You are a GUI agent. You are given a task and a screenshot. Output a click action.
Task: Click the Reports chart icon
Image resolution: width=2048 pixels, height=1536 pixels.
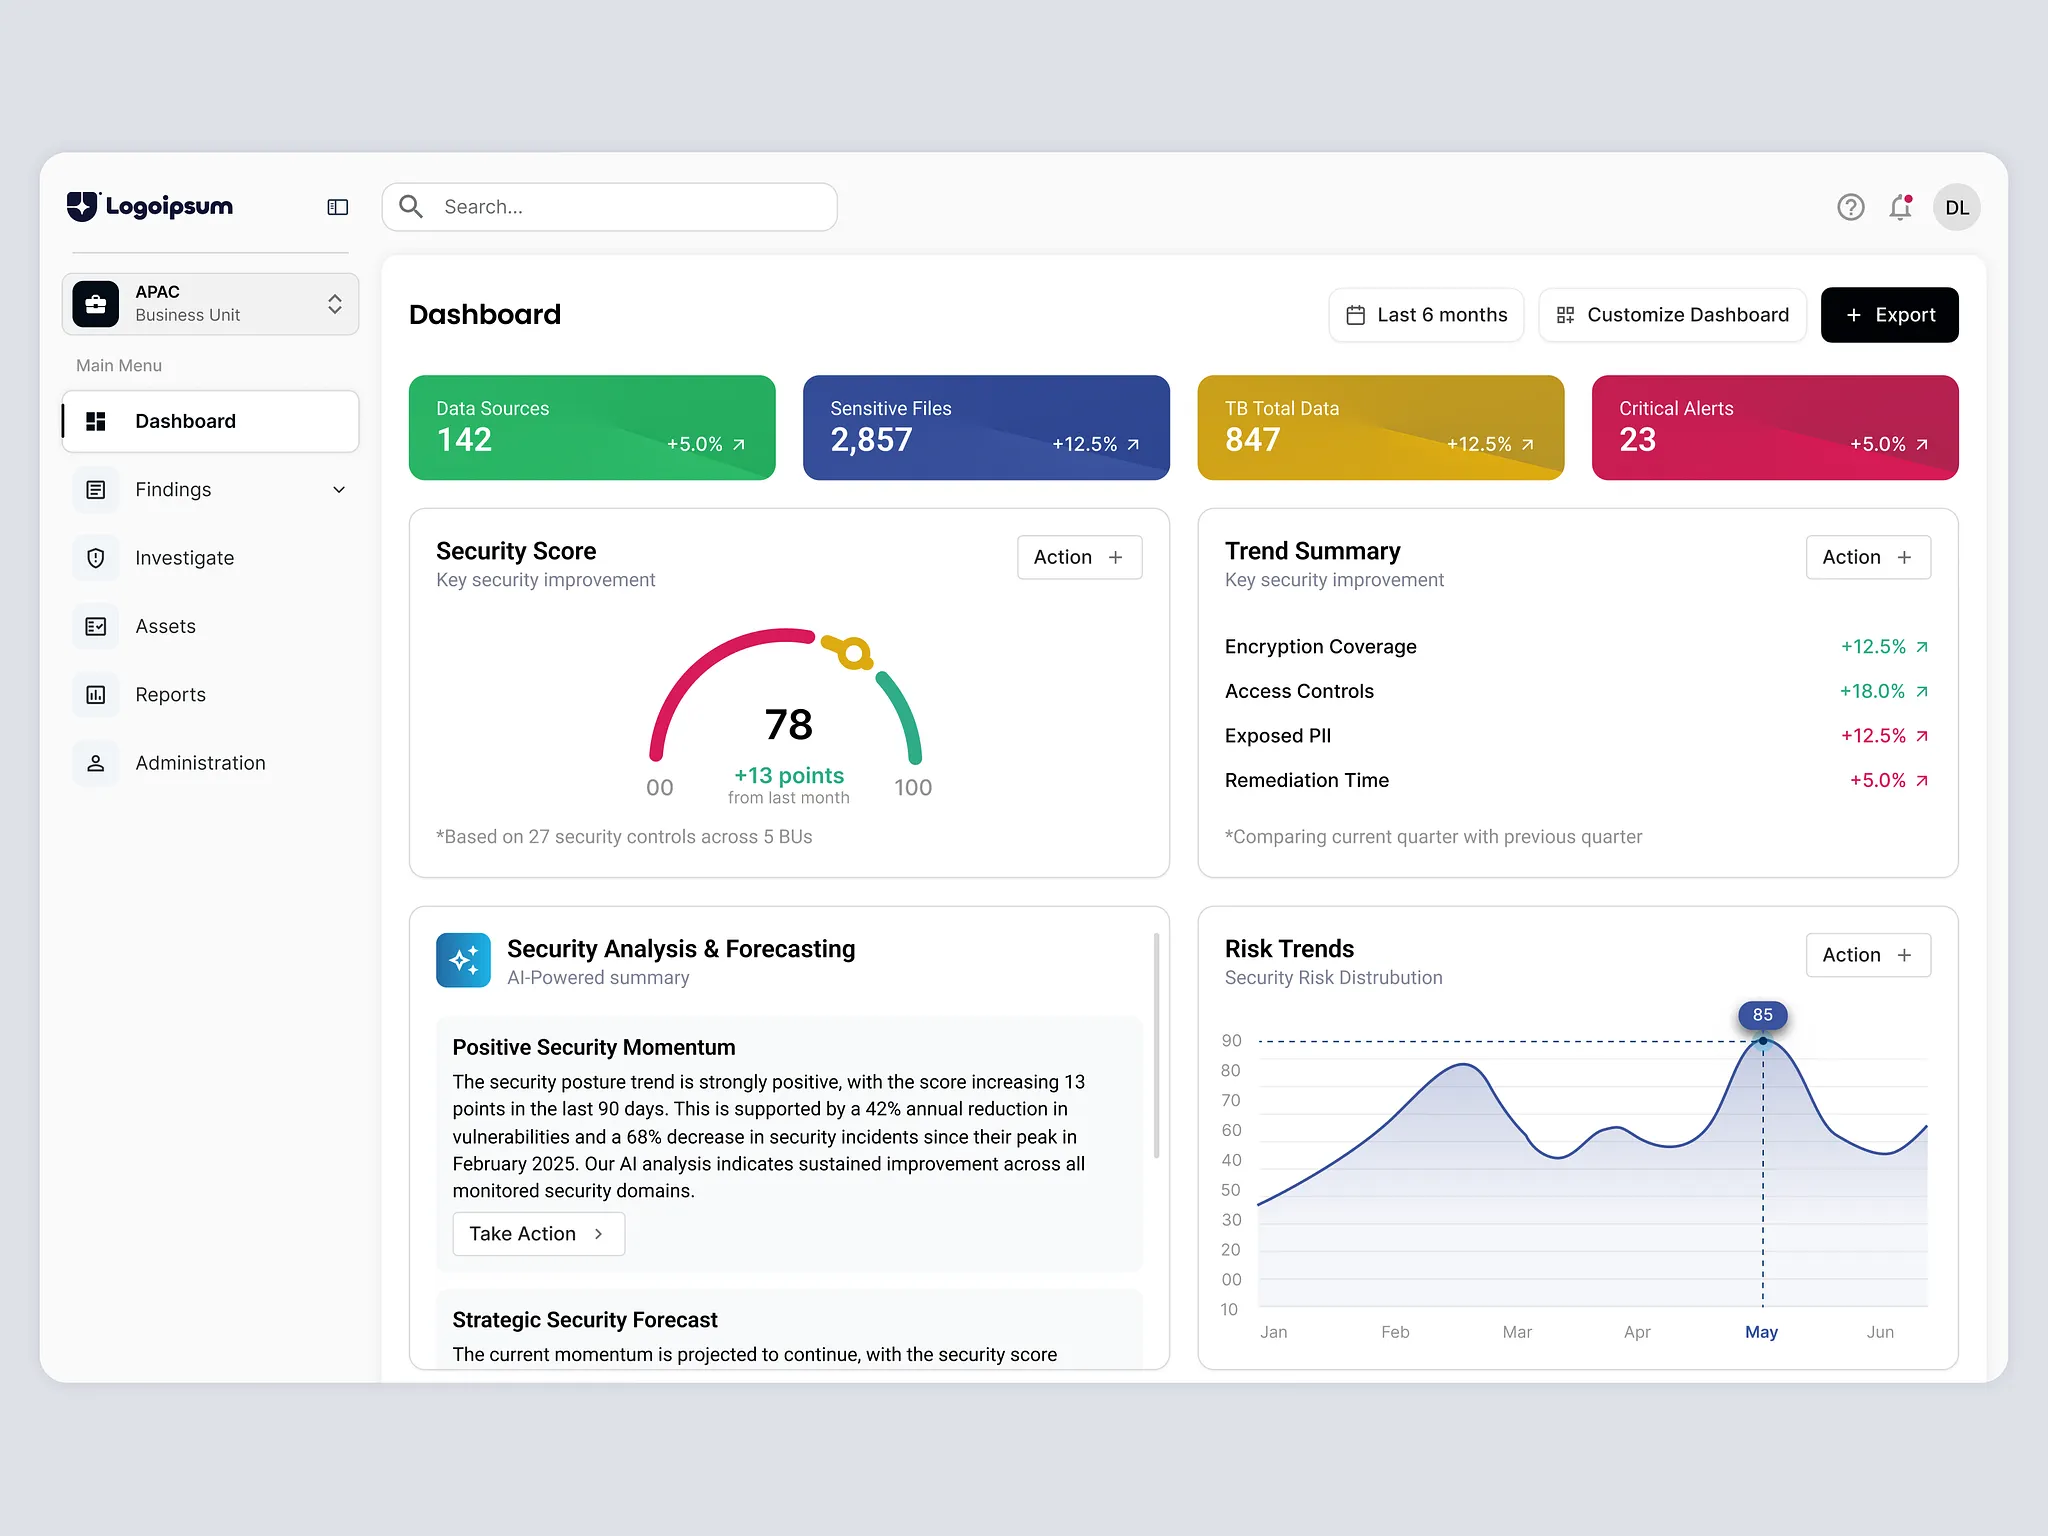96,694
